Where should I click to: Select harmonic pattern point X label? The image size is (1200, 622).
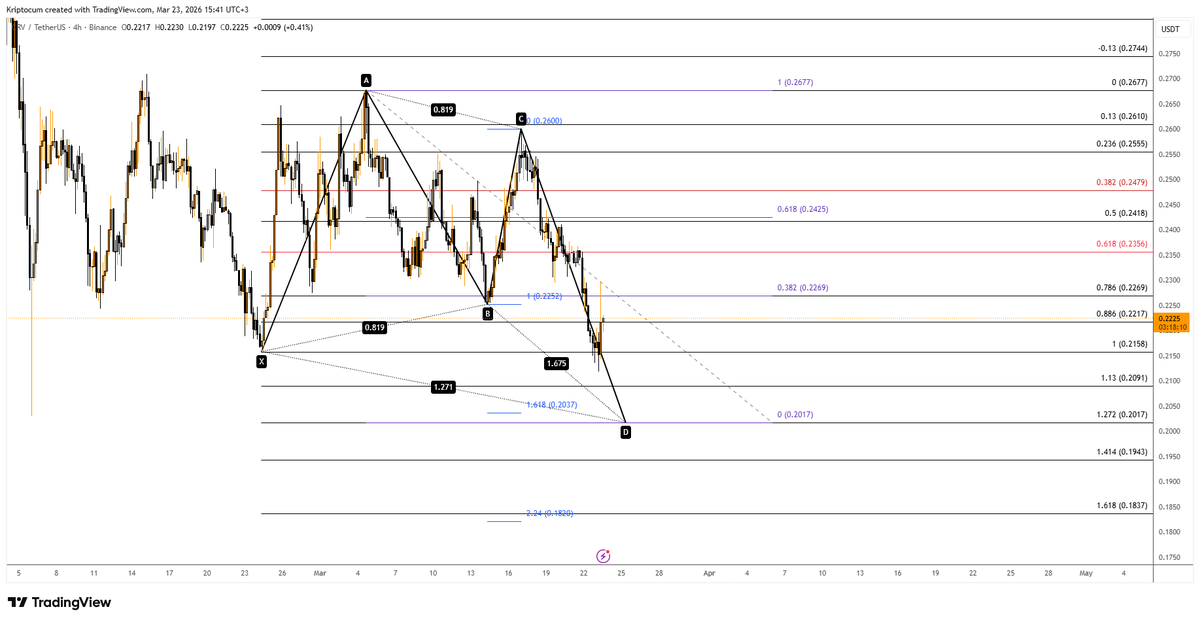261,362
